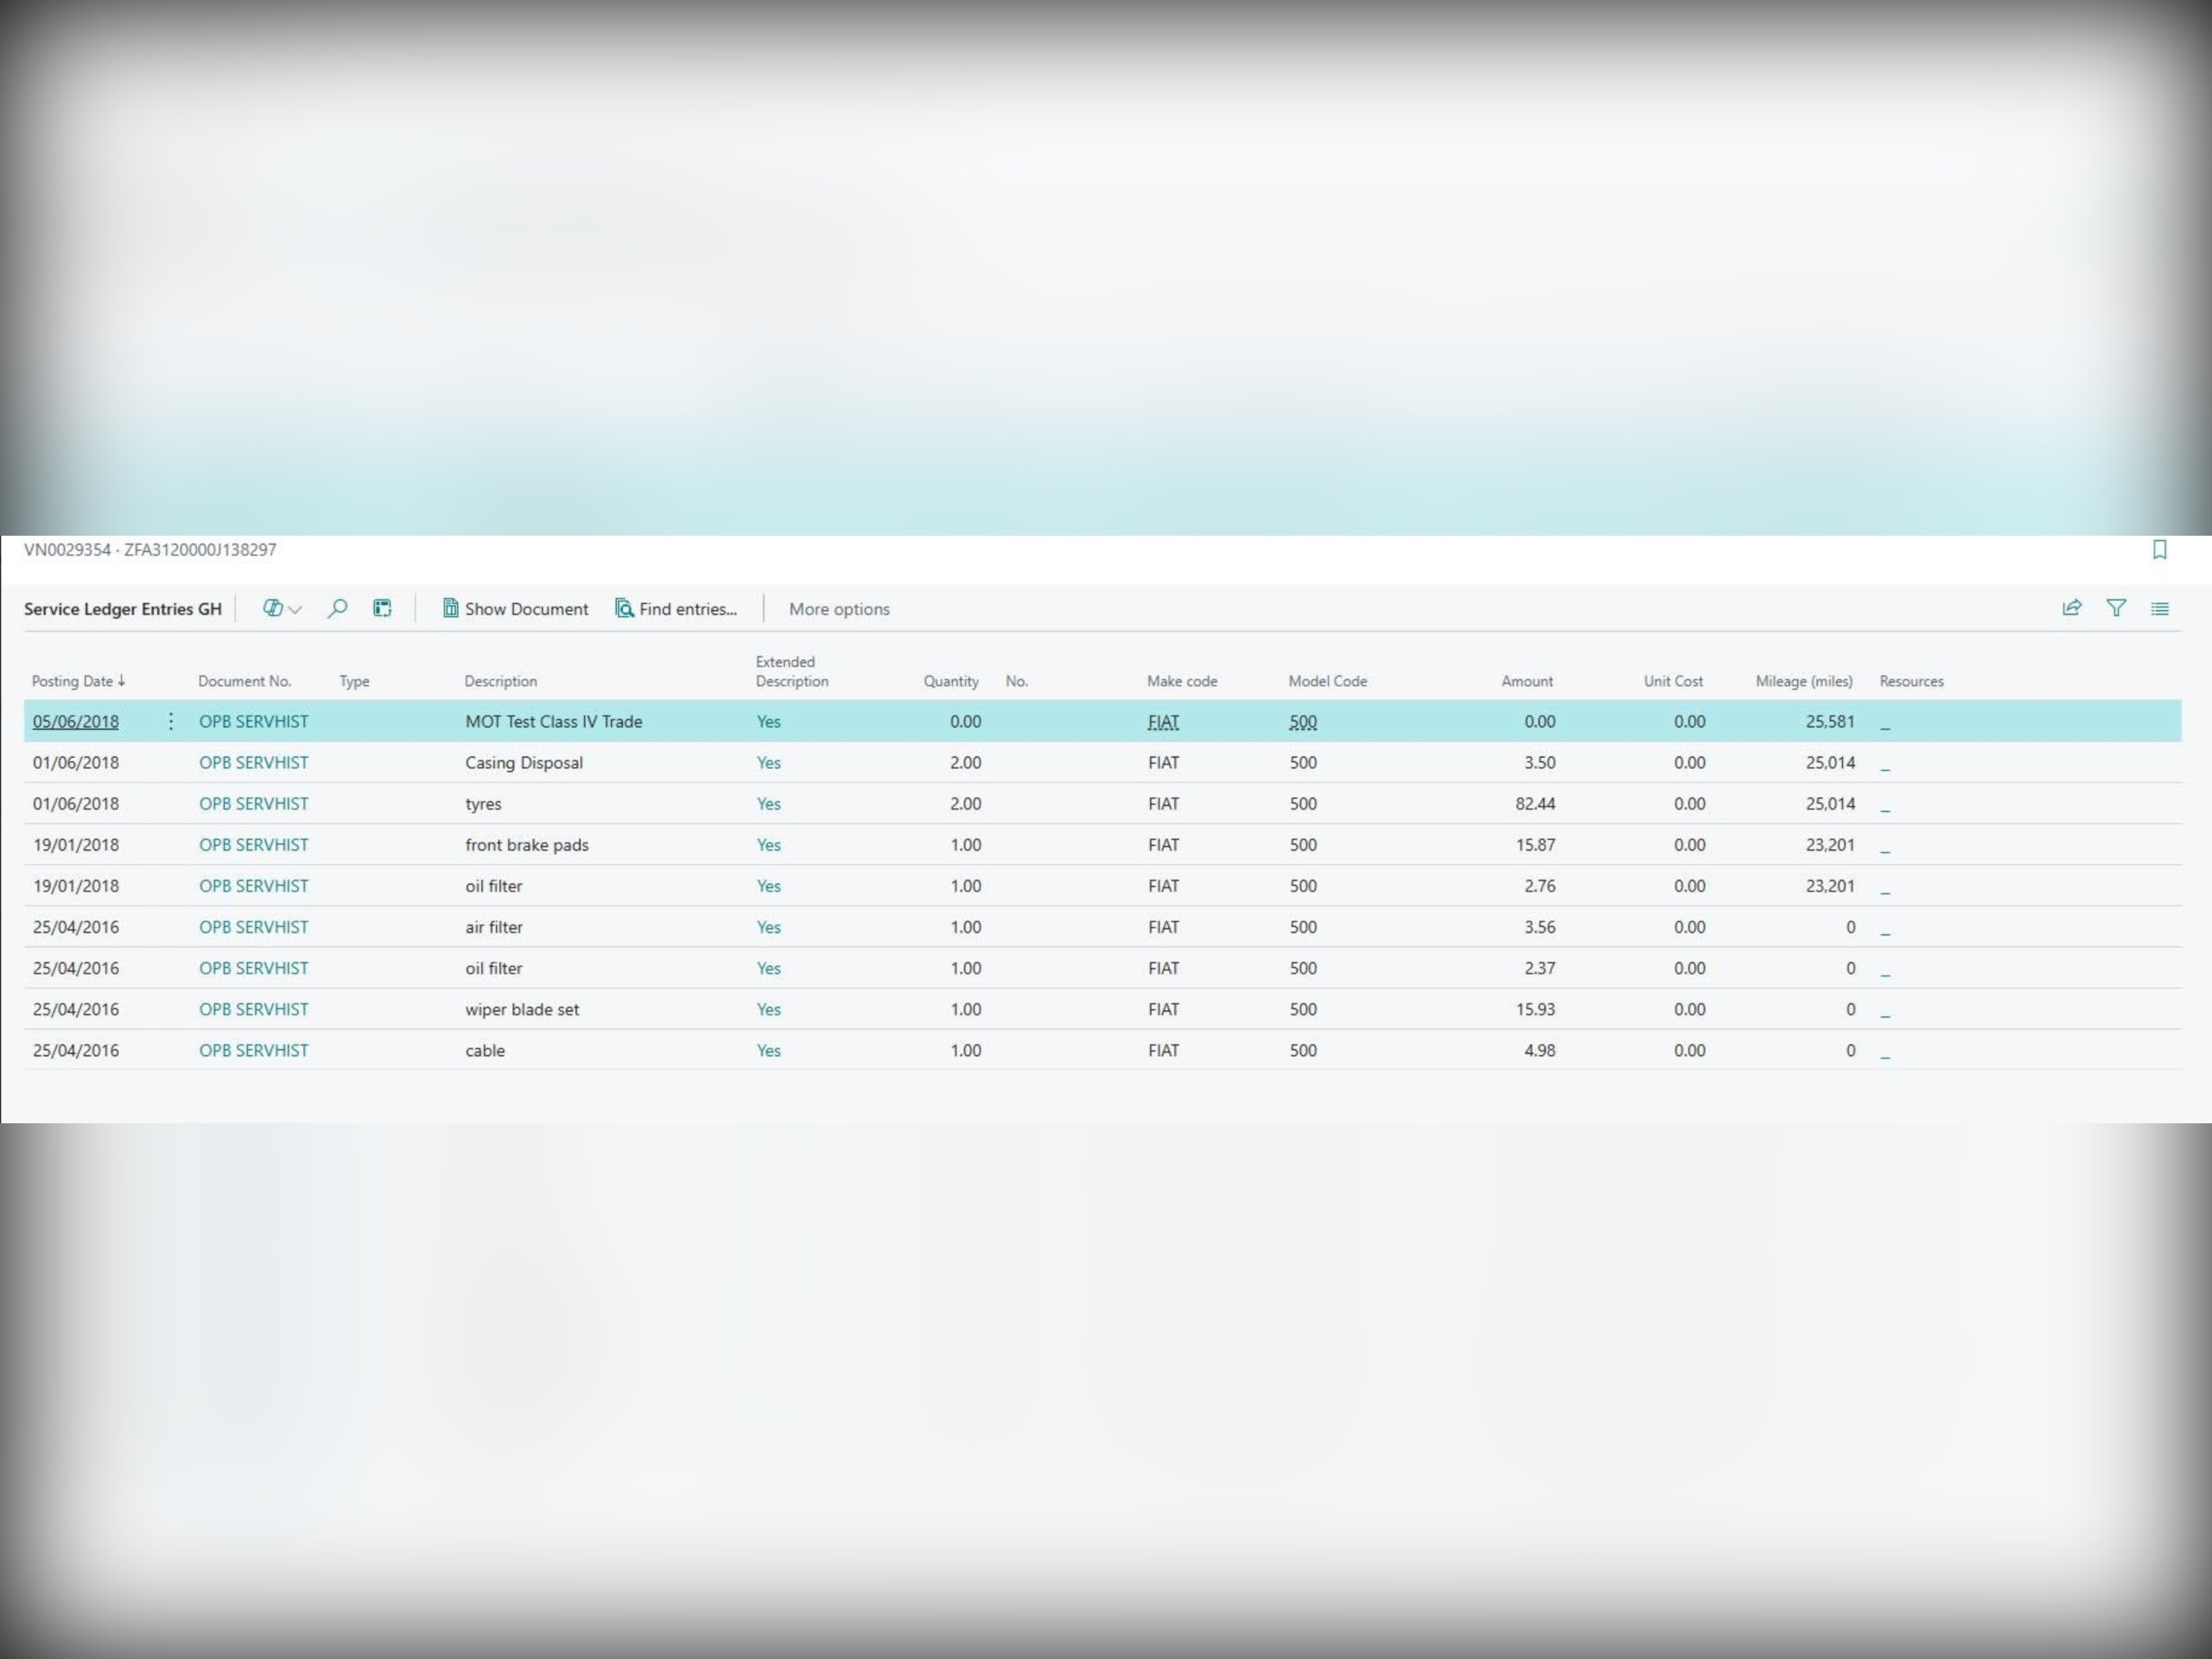The height and width of the screenshot is (1659, 2212).
Task: Click Yes extended description for wiper blade set
Action: point(768,1009)
